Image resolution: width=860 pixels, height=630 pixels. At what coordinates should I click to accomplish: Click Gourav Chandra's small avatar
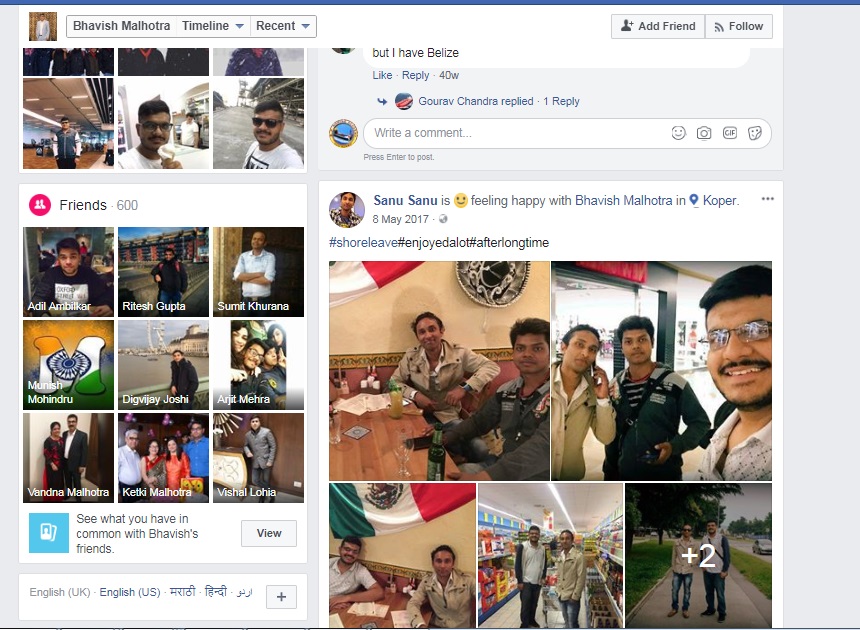click(404, 101)
